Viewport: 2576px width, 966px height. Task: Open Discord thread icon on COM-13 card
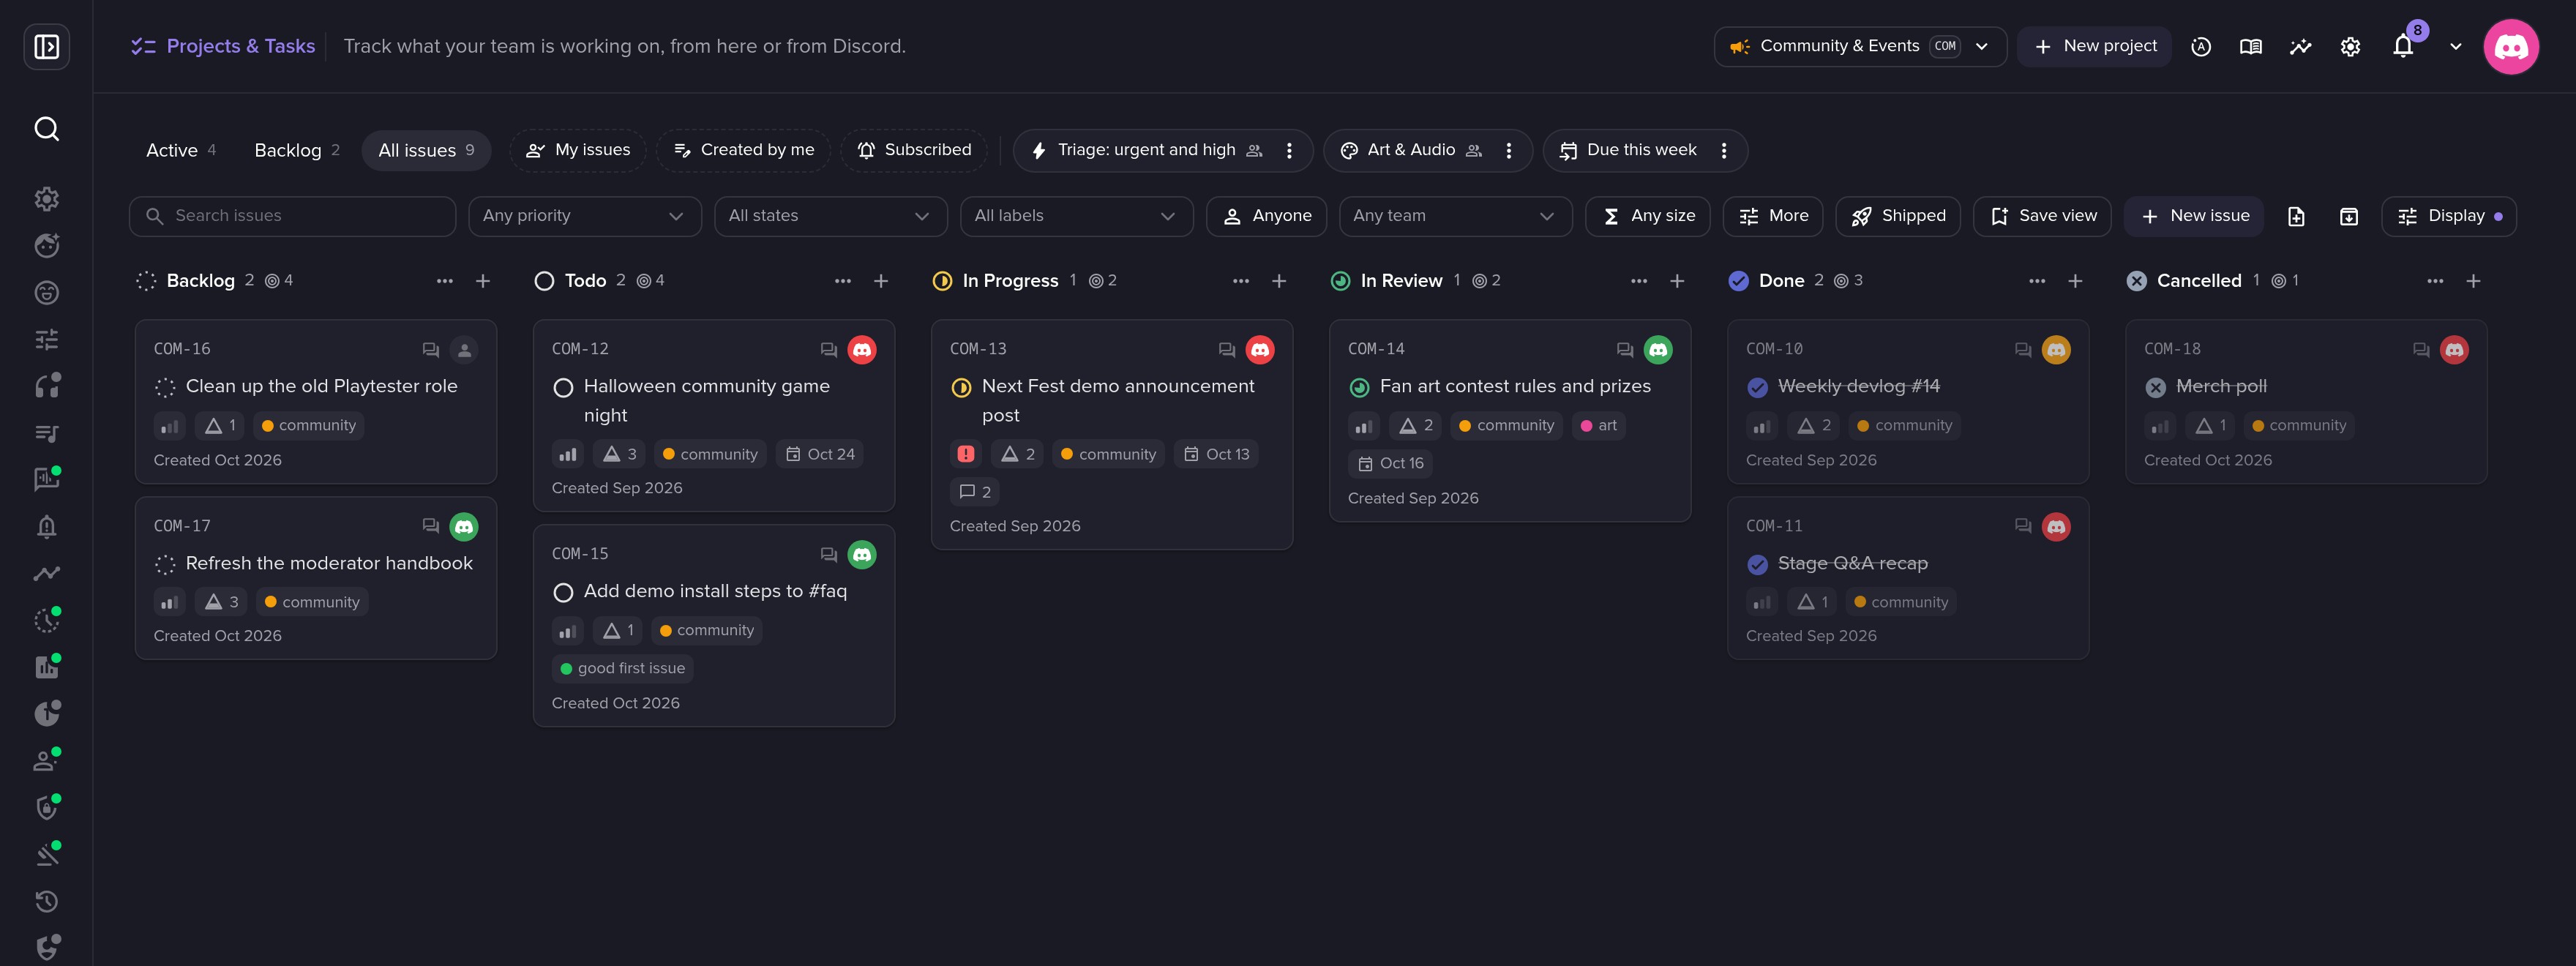coord(1226,349)
